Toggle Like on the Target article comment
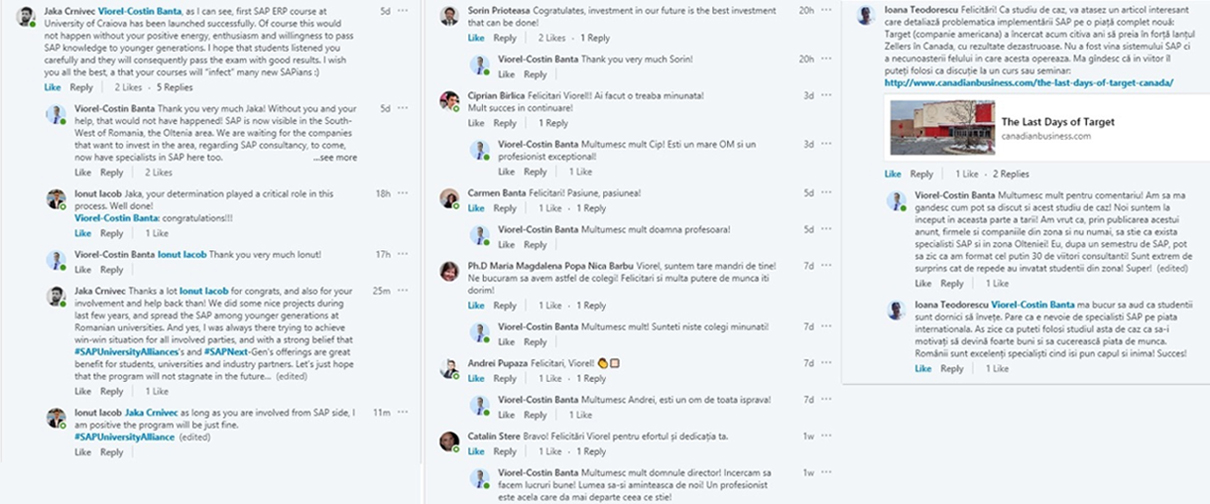This screenshot has width=1210, height=504. pyautogui.click(x=893, y=174)
